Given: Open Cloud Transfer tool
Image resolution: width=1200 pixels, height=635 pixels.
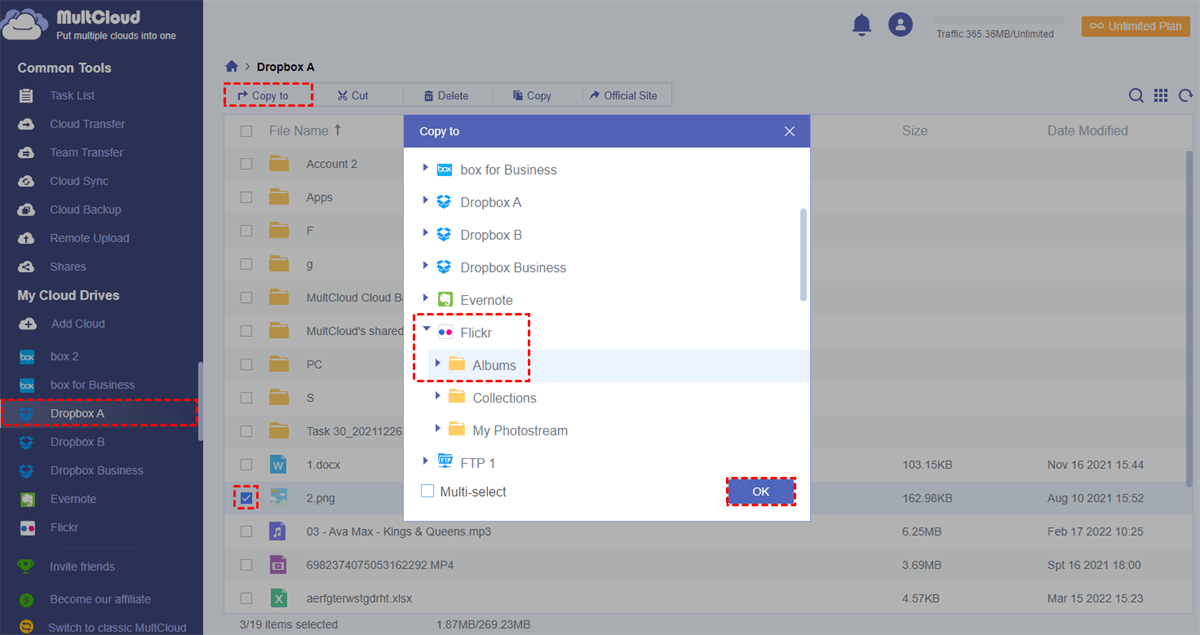Looking at the screenshot, I should pyautogui.click(x=87, y=124).
